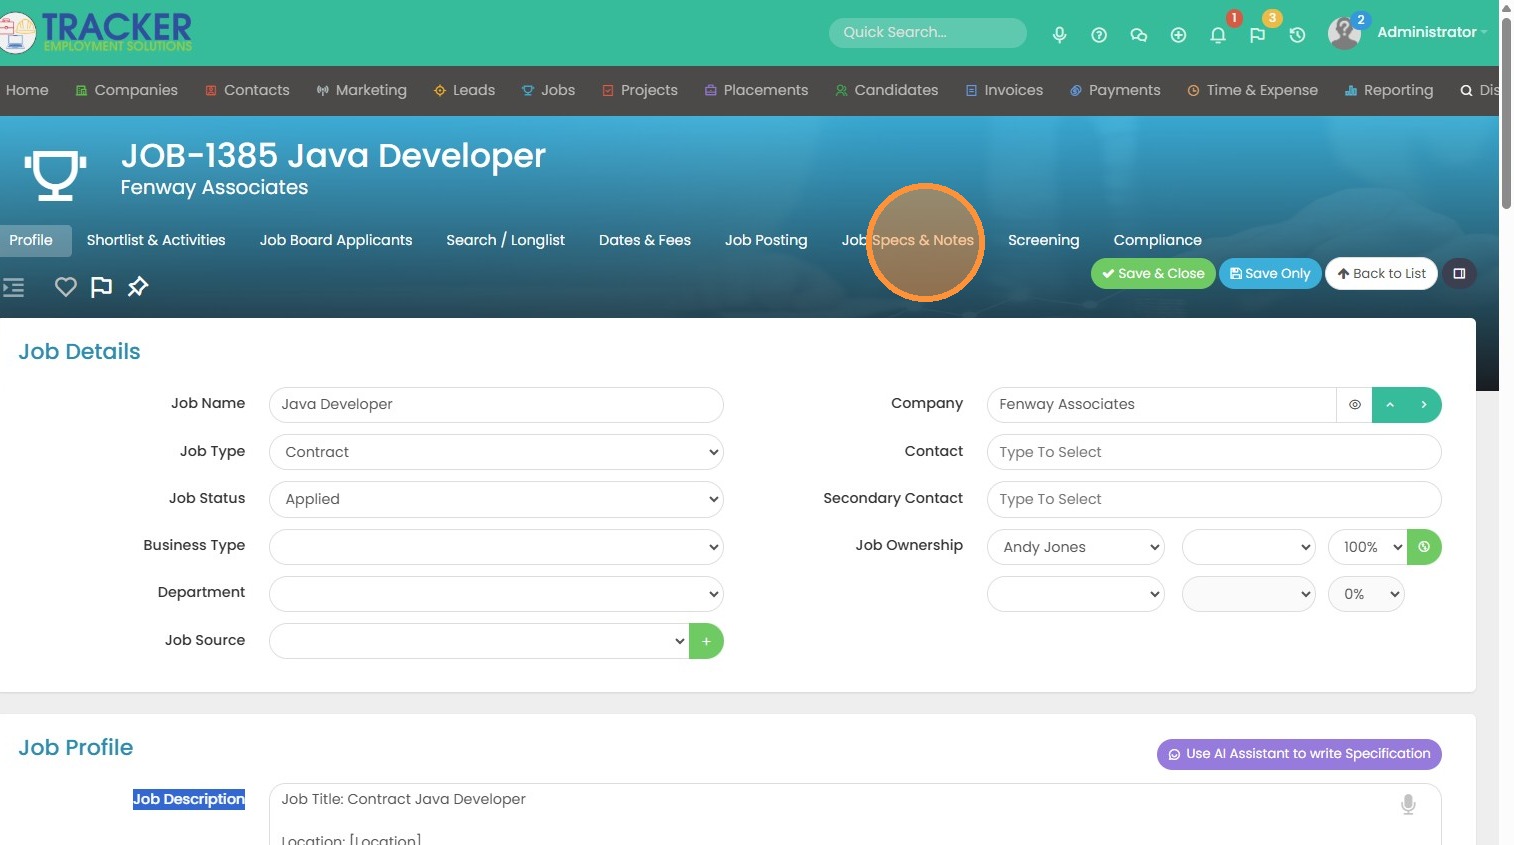Toggle the left sidebar list icon
The width and height of the screenshot is (1514, 845).
[13, 287]
